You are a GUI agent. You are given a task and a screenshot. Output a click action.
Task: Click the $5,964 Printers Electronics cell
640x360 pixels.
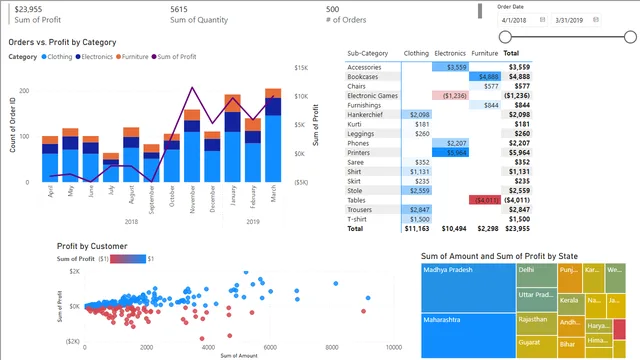pos(450,153)
